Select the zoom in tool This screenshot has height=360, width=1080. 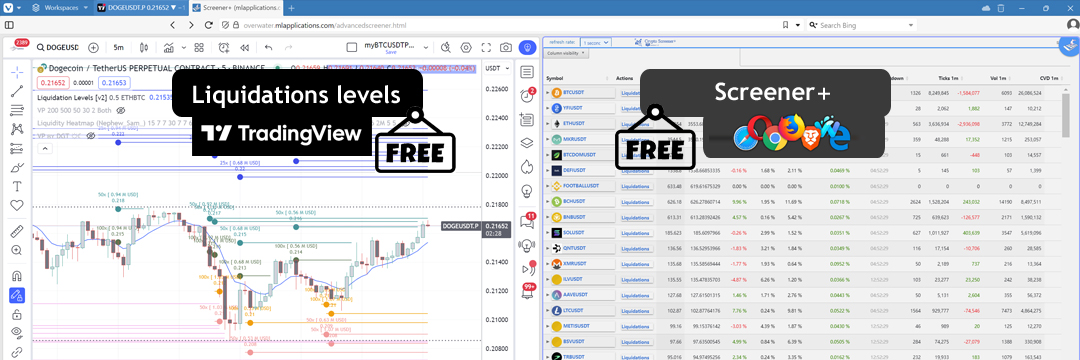[x=17, y=250]
